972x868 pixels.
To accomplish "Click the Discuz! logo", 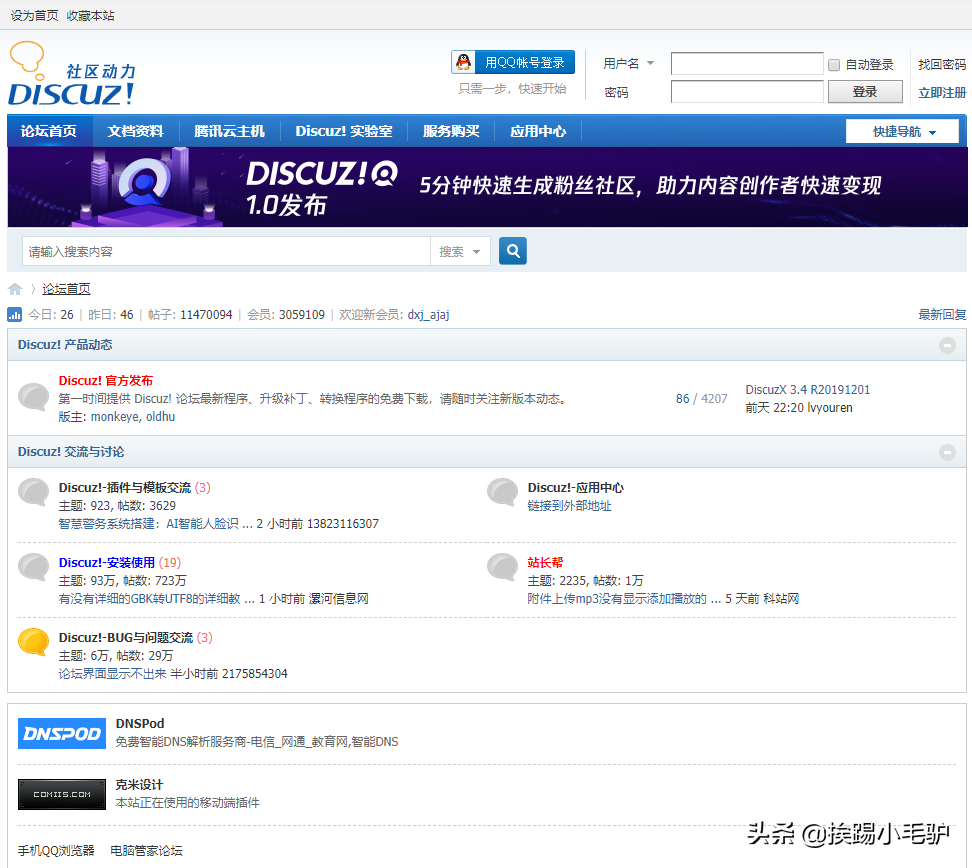I will coord(72,74).
